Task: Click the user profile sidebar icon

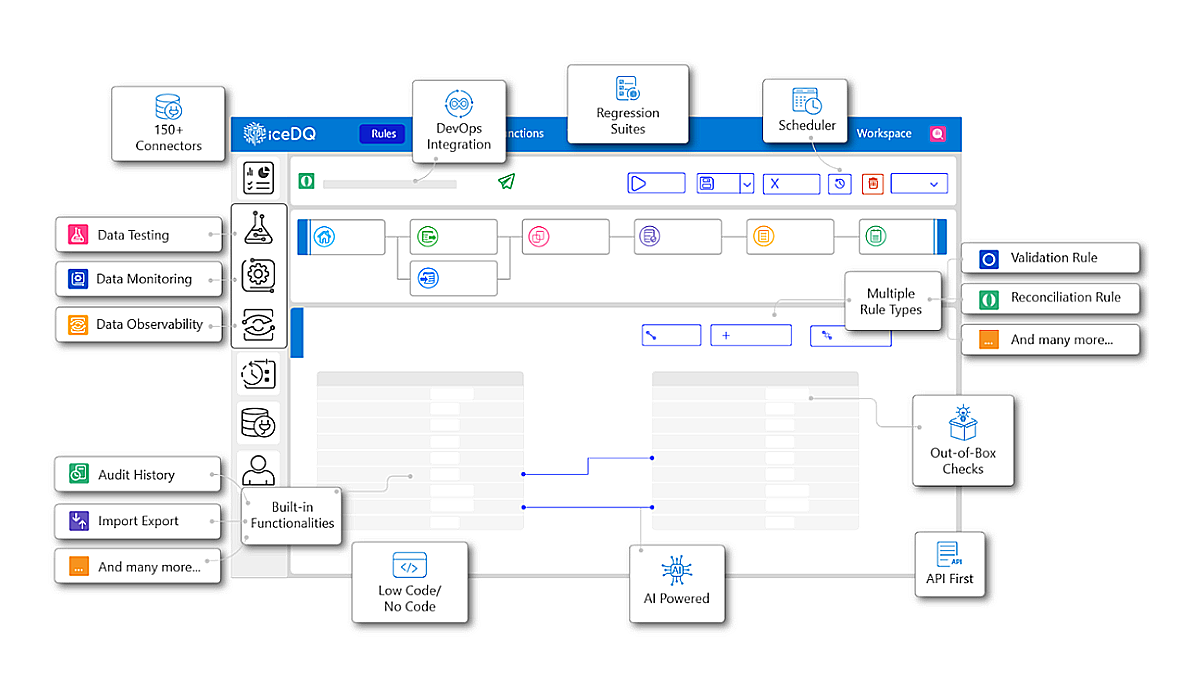Action: tap(258, 469)
